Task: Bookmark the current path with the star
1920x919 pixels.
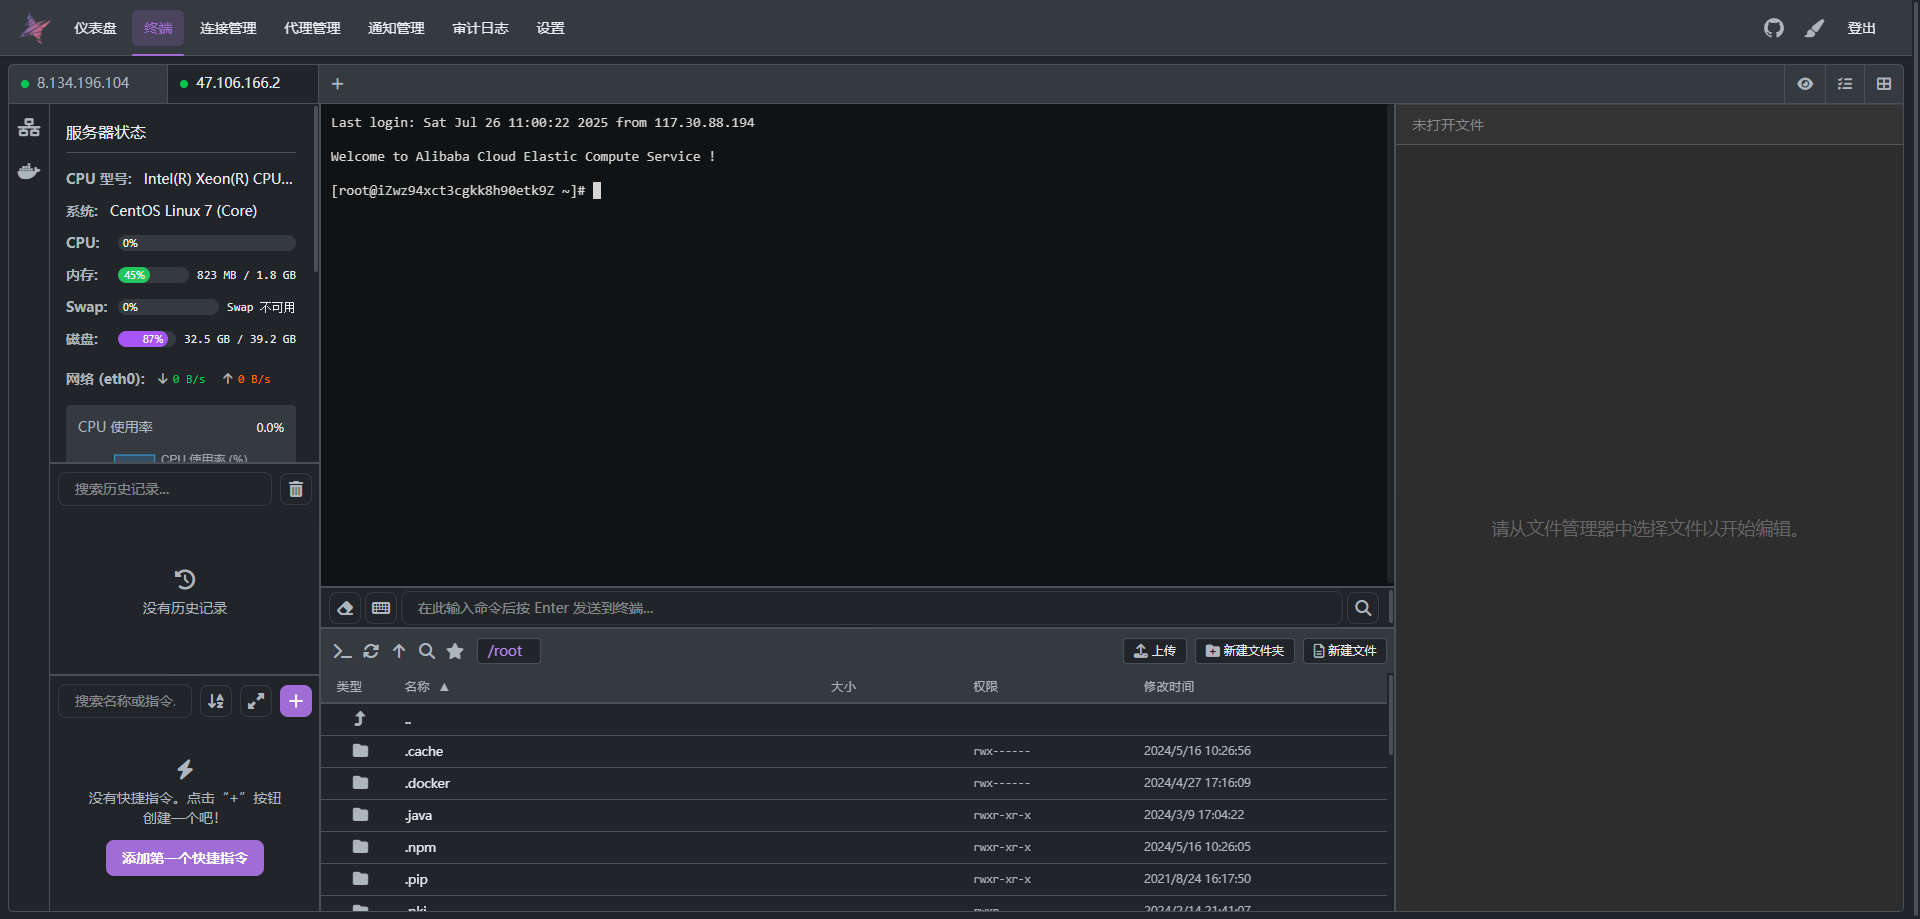Action: [455, 651]
